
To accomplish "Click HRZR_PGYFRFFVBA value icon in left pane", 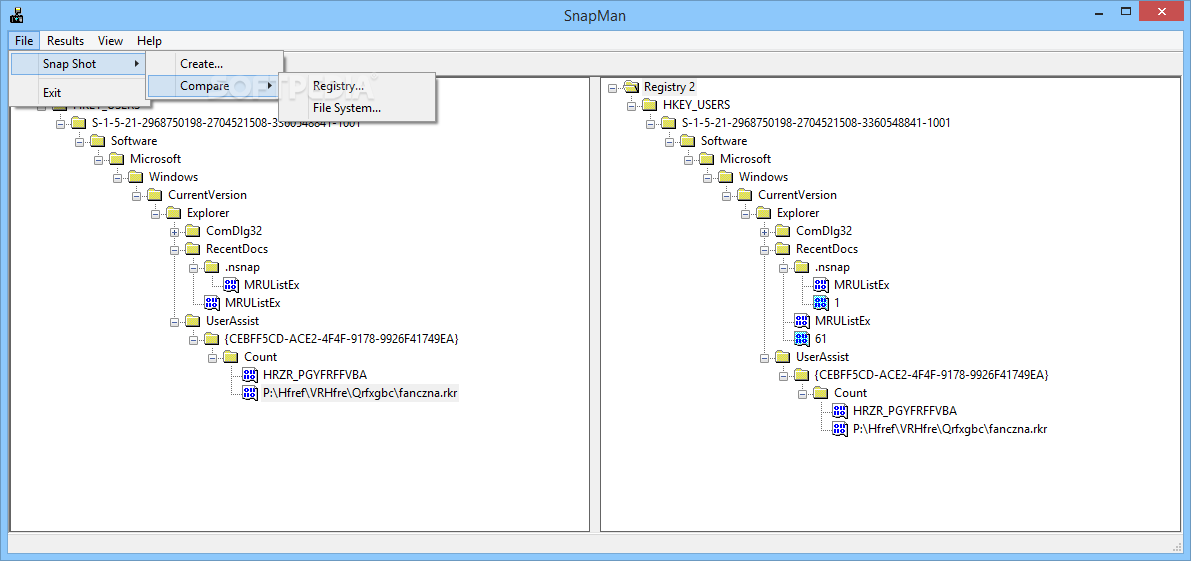I will [x=250, y=374].
